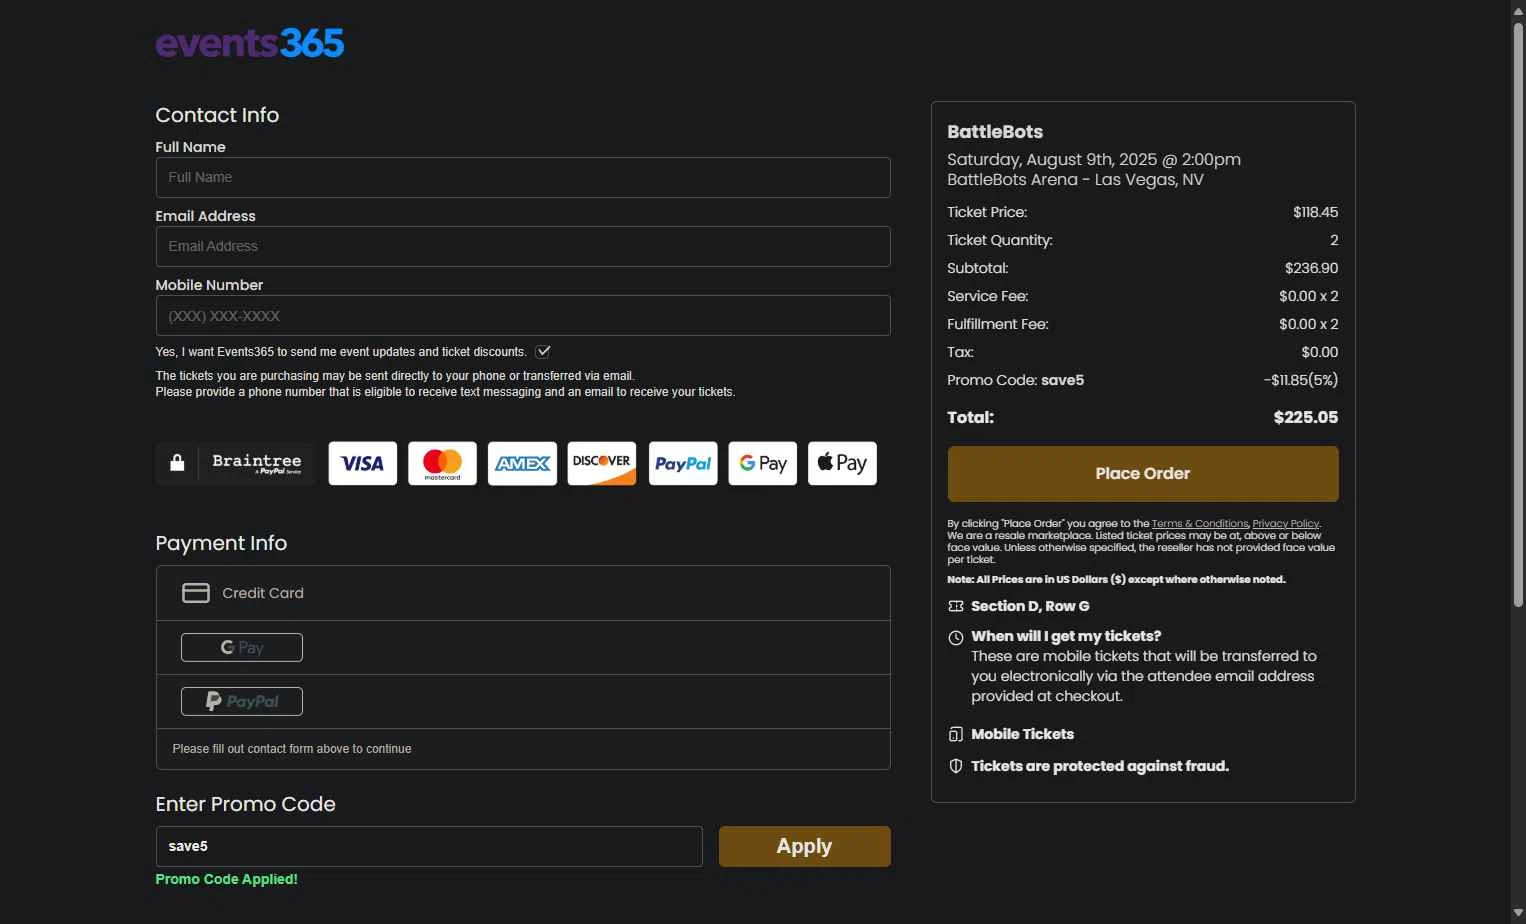Screen dimensions: 1526x924
Task: Uncheck the event updates and discounts checkbox
Action: (543, 352)
